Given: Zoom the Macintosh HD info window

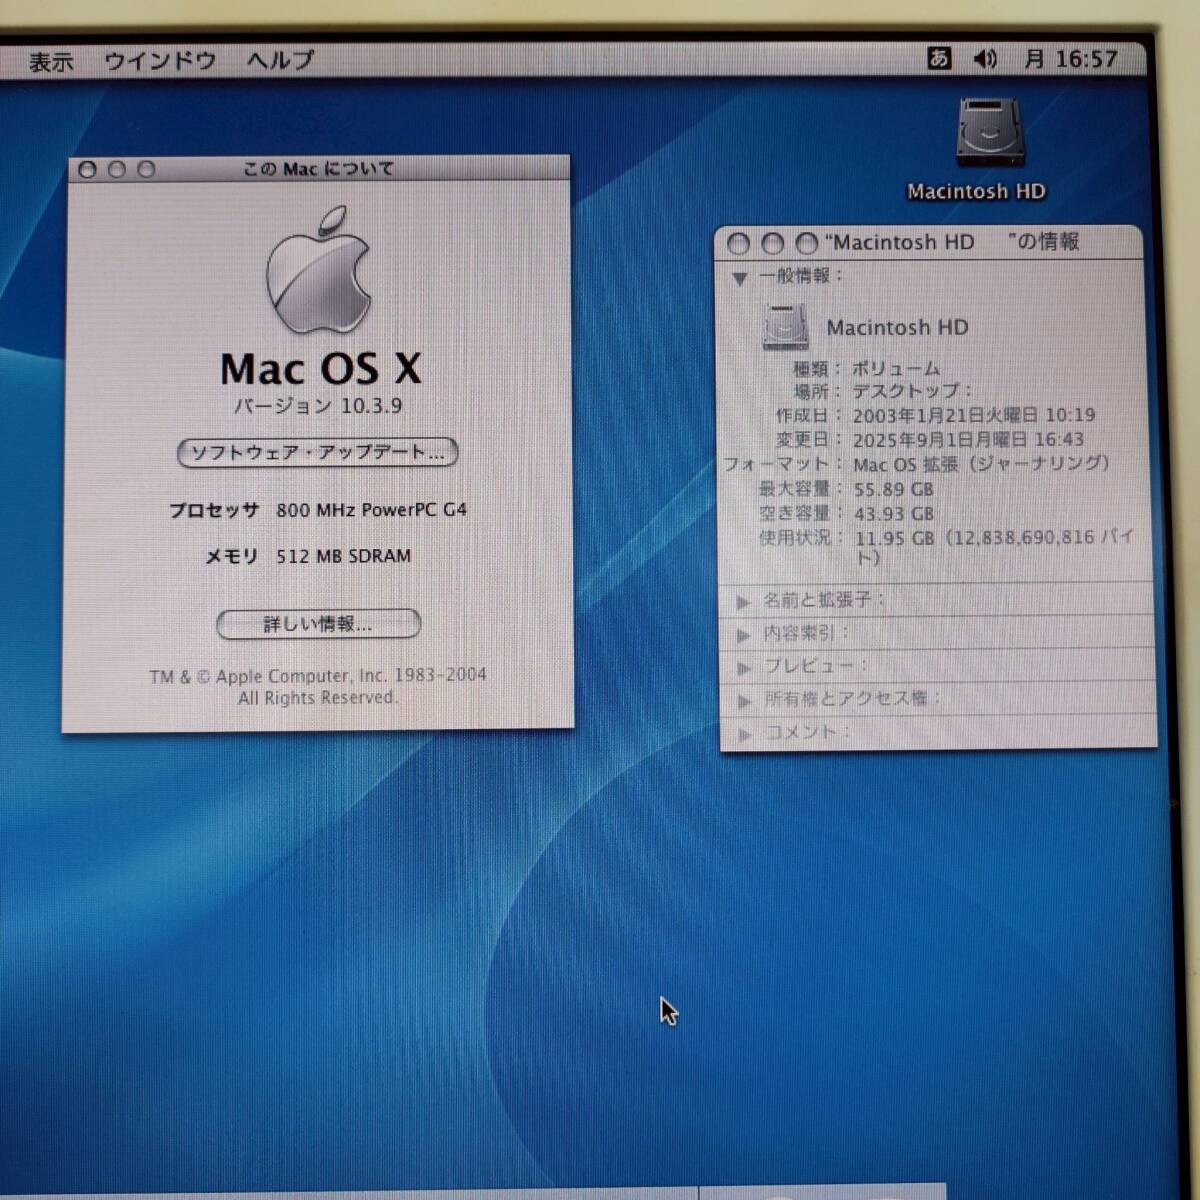Looking at the screenshot, I should point(806,243).
